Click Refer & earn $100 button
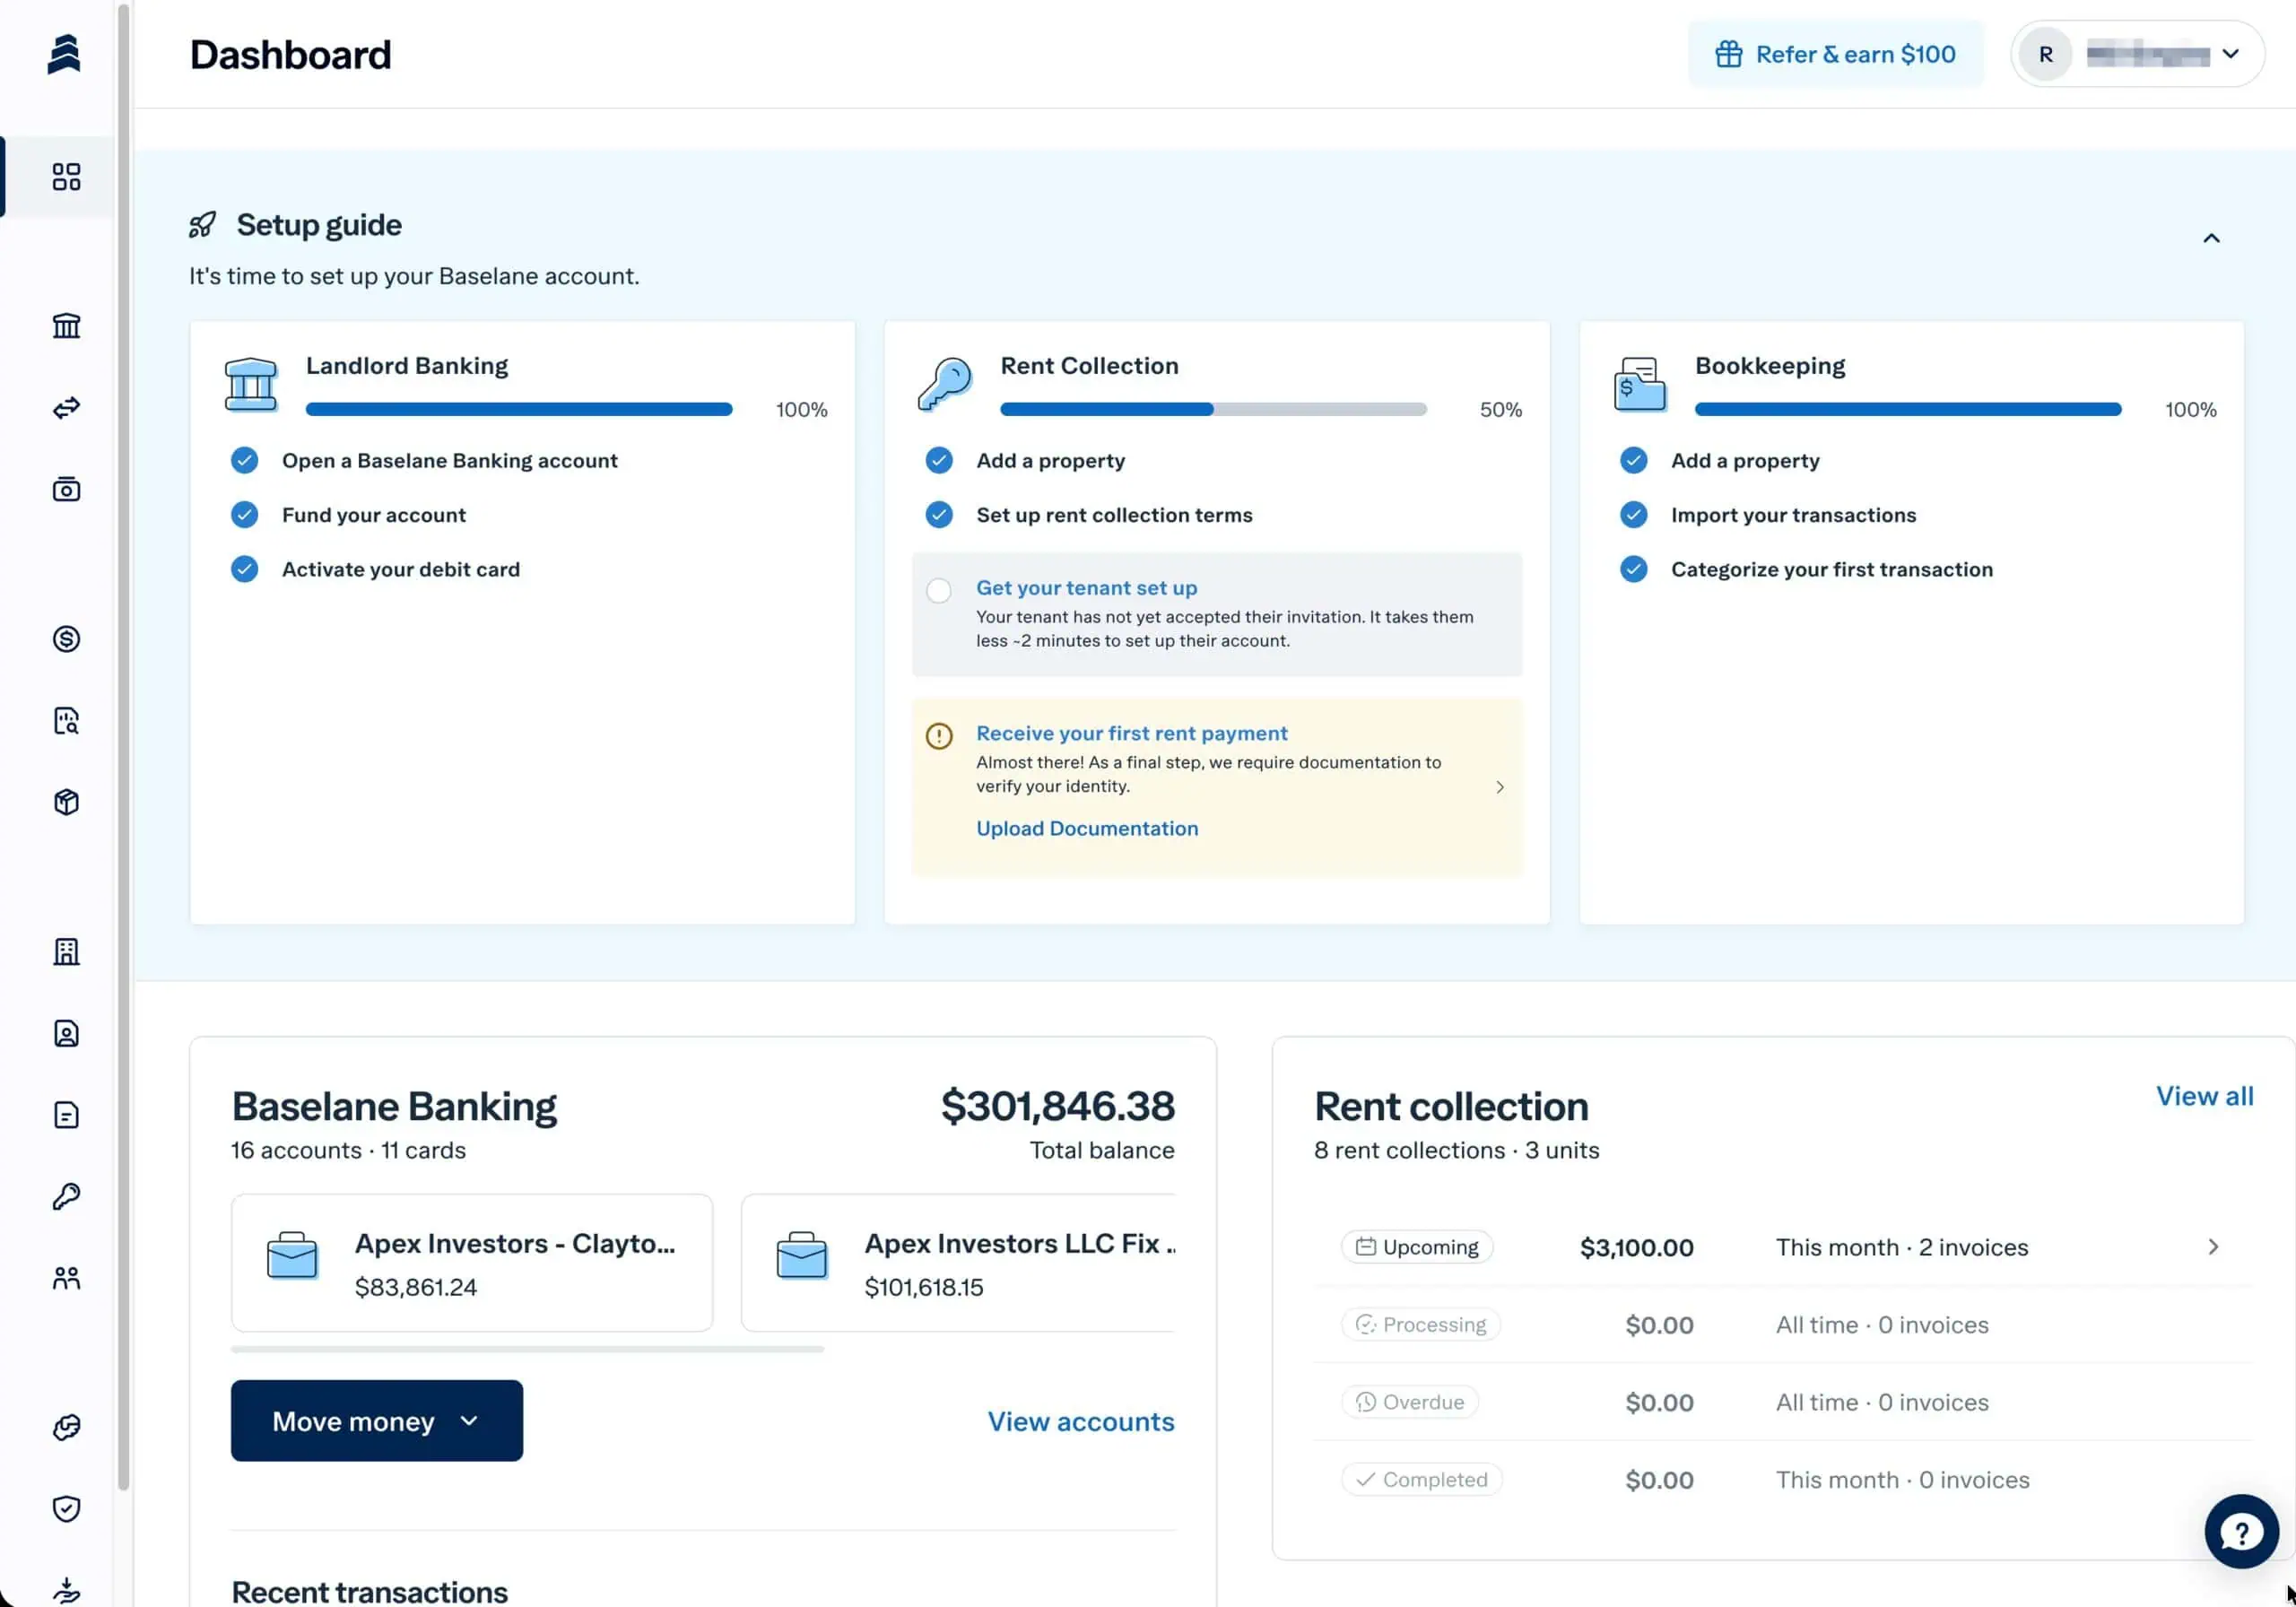This screenshot has height=1607, width=2296. [1836, 54]
